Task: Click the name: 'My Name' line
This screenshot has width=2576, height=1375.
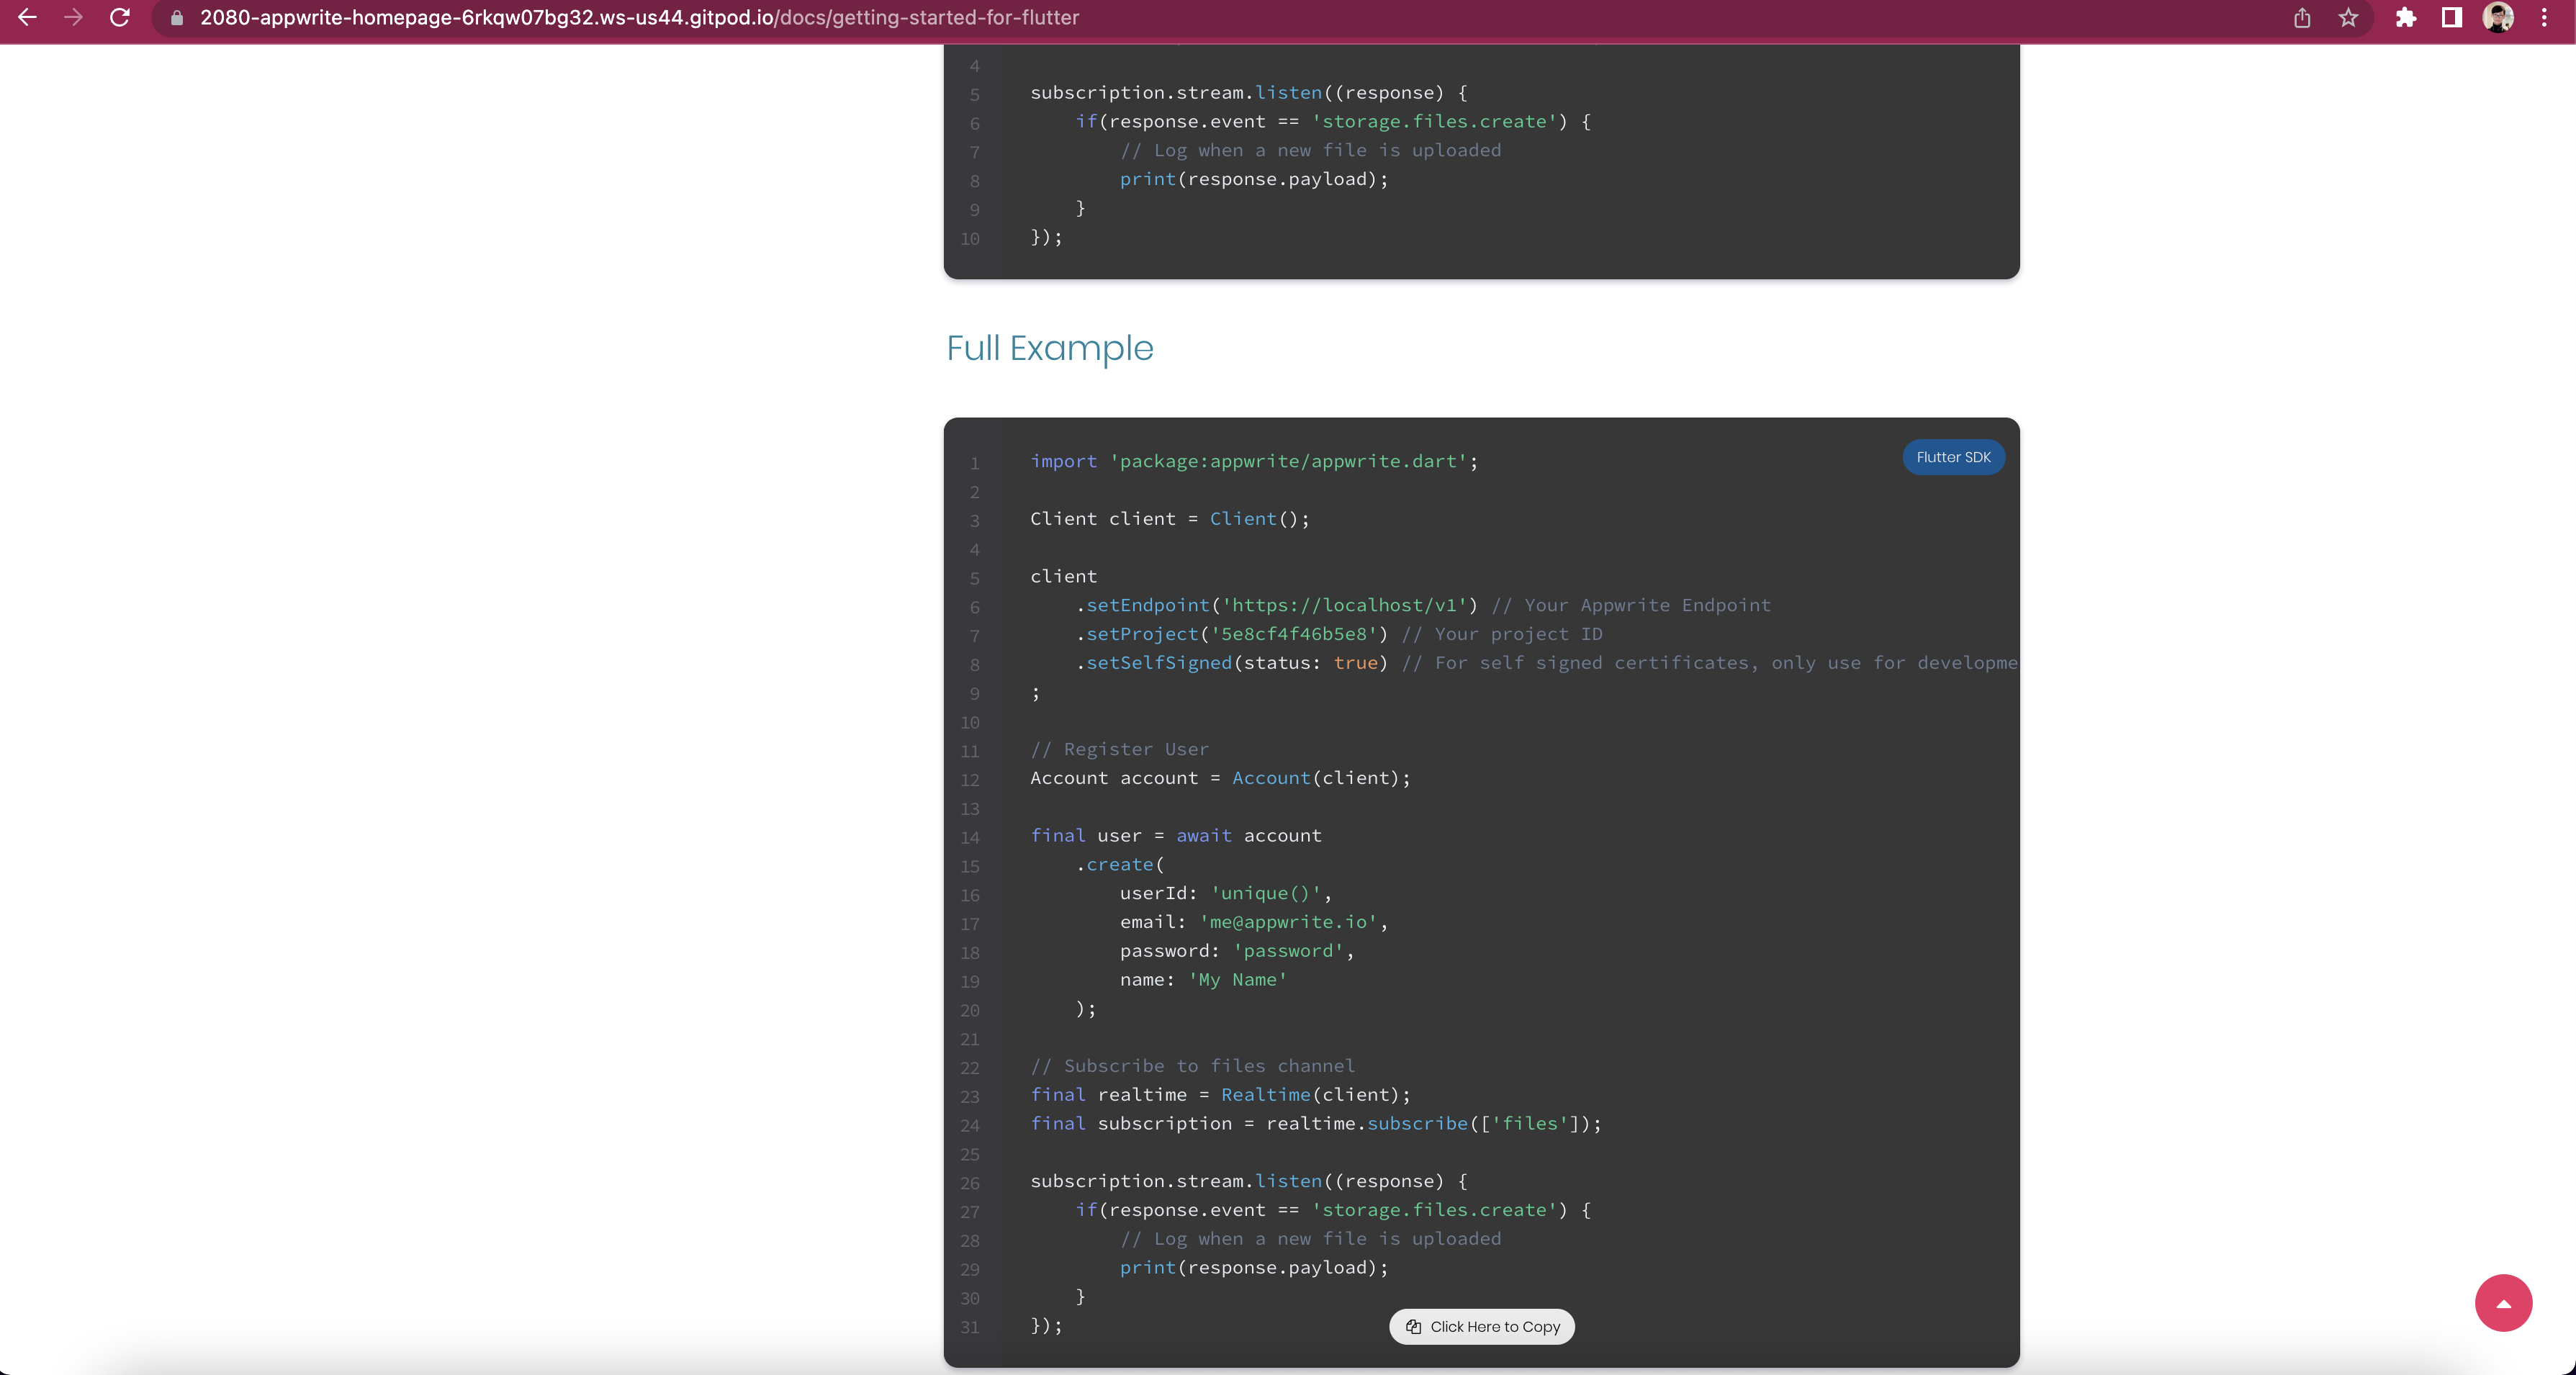Action: (x=1204, y=980)
